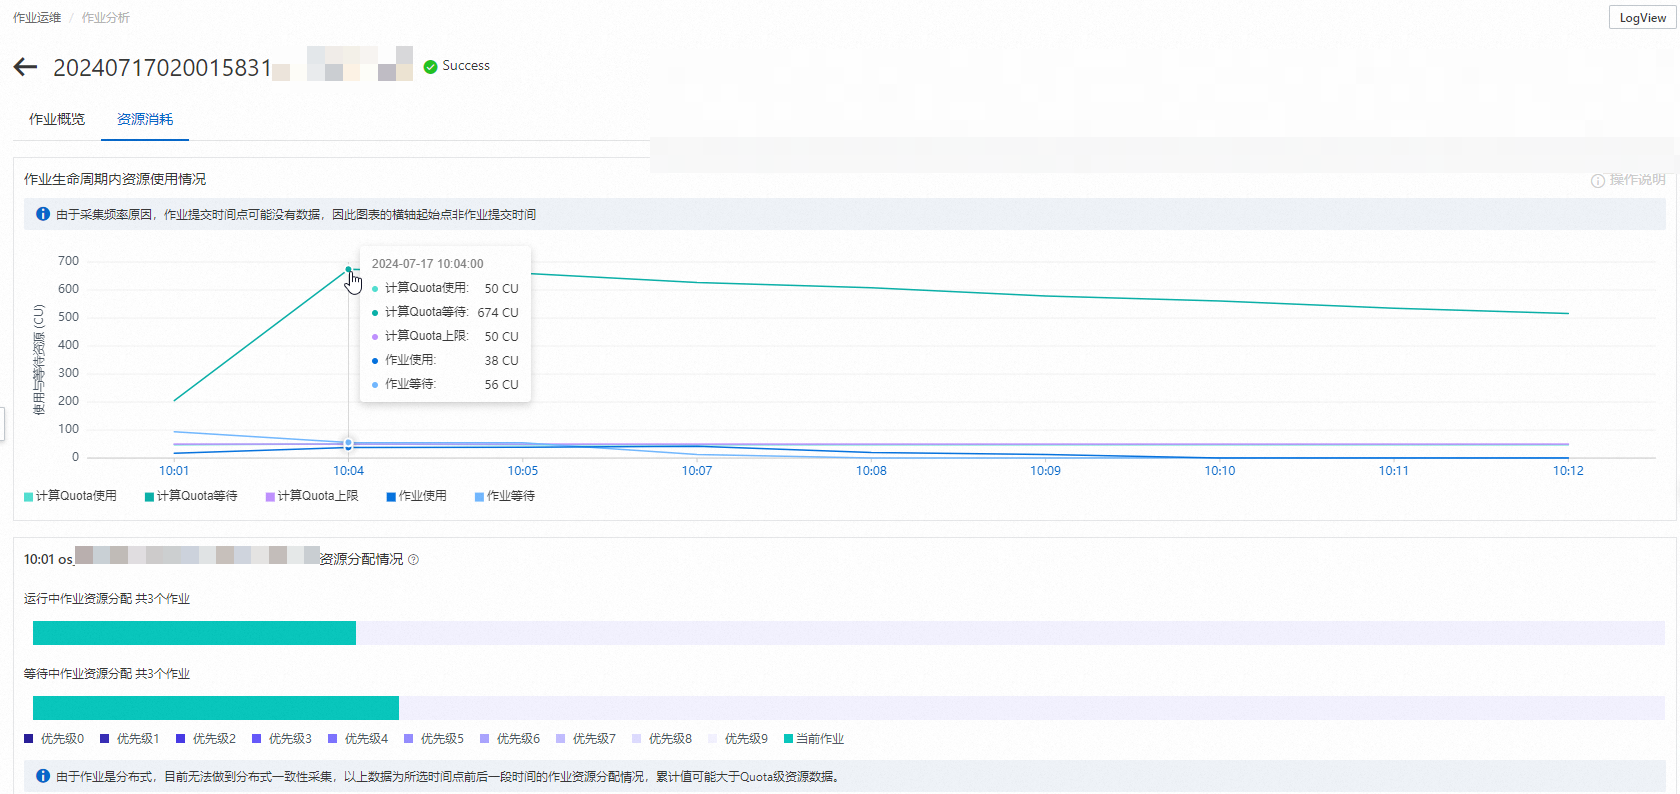Click the info icon in chart notice
1680x794 pixels.
click(43, 214)
